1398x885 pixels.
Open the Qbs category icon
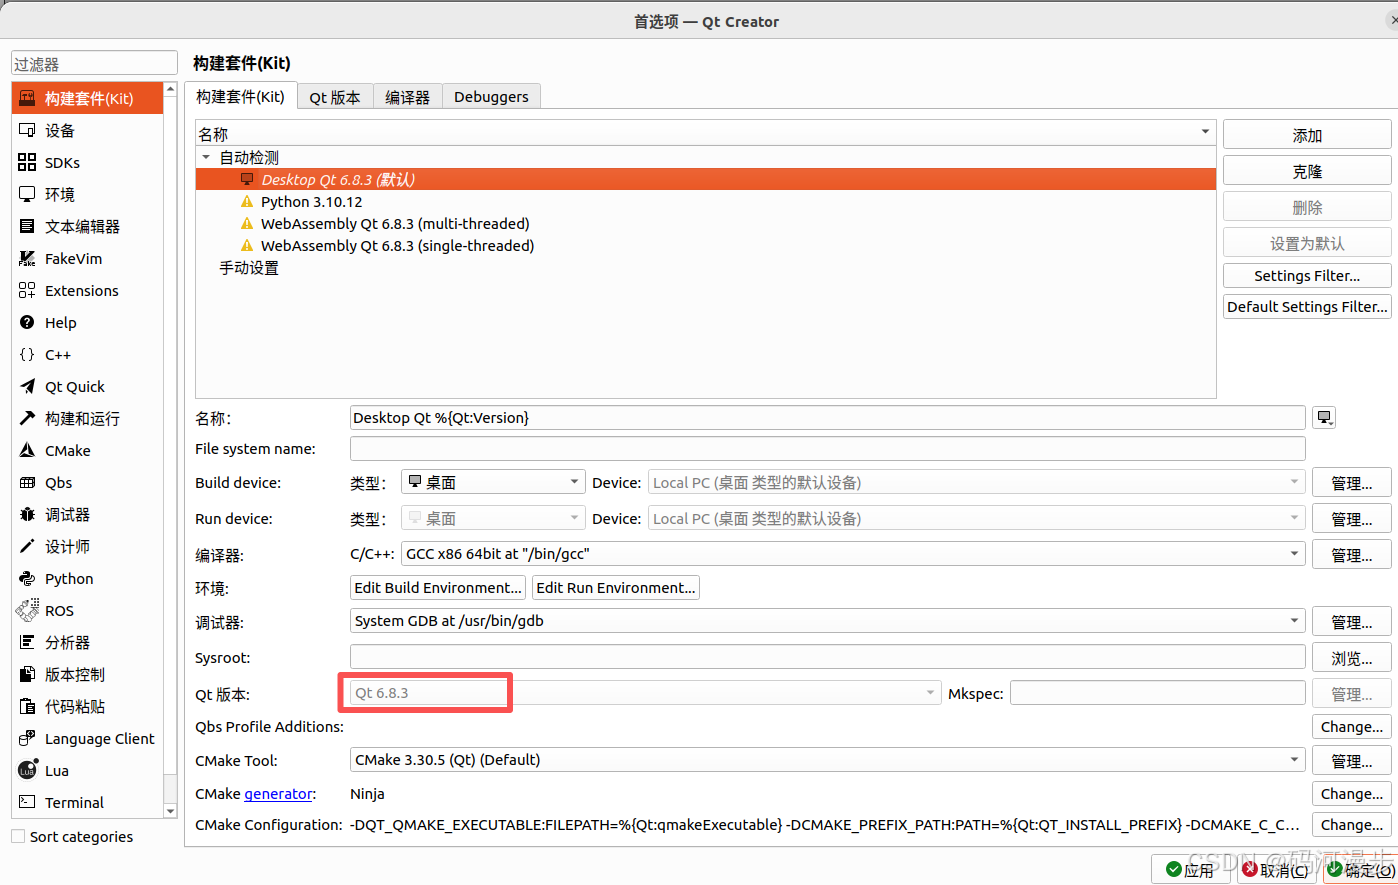[27, 482]
